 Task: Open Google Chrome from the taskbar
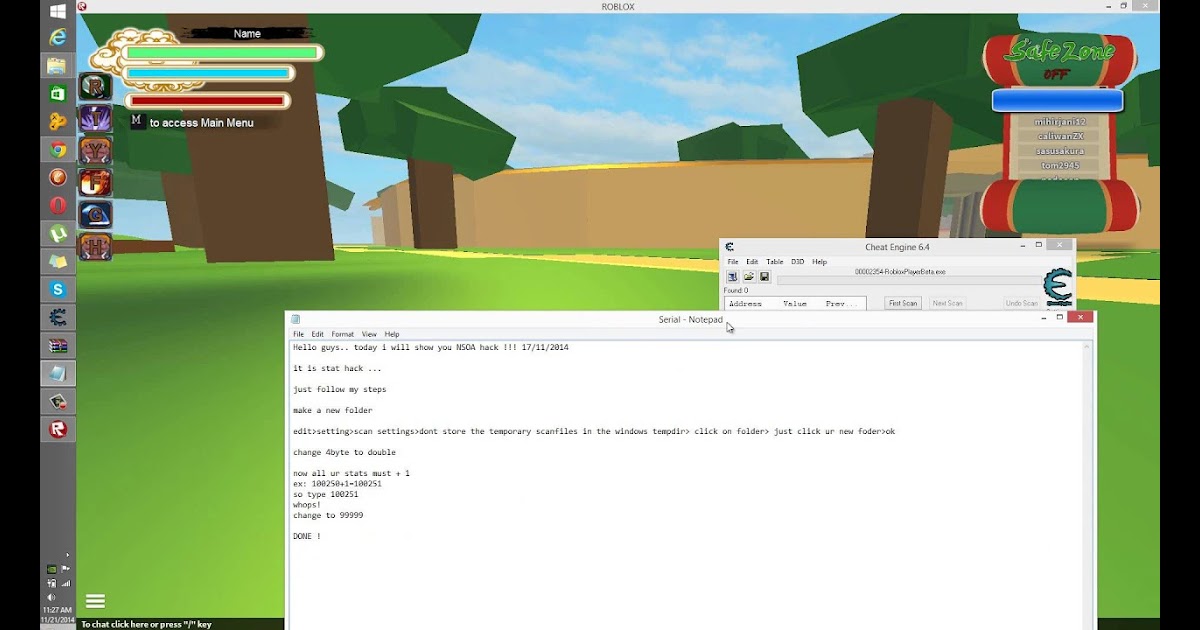pyautogui.click(x=58, y=149)
